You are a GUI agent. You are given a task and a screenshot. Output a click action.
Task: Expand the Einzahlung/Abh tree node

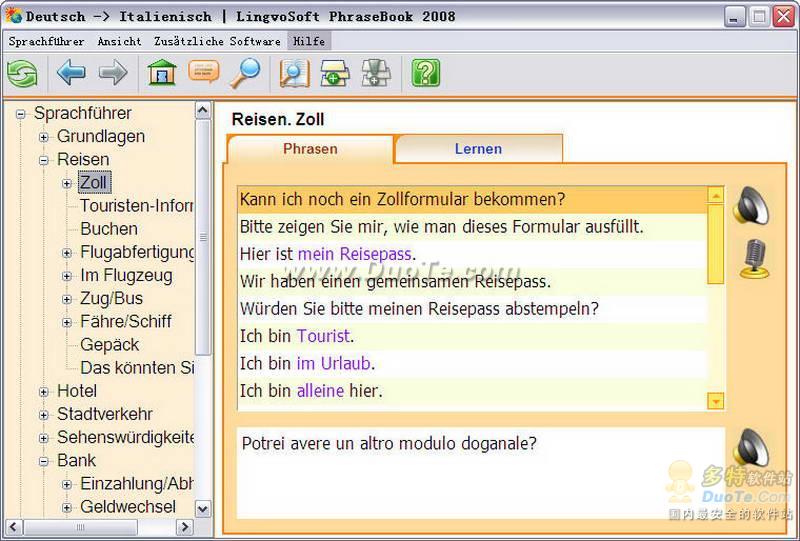(67, 484)
